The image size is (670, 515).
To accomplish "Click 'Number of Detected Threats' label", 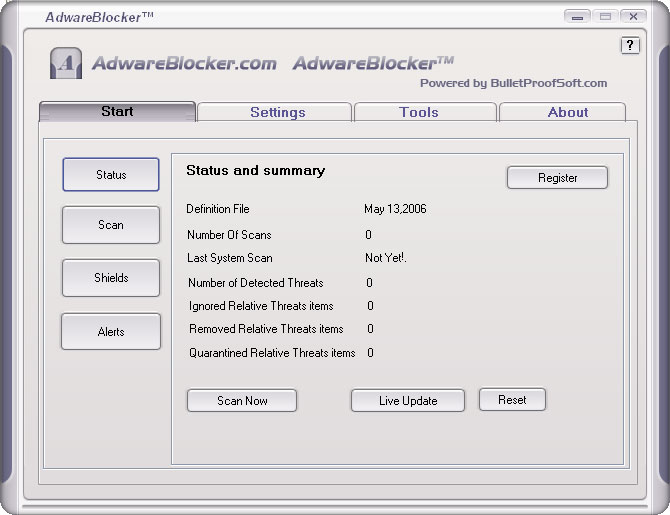I will click(256, 283).
